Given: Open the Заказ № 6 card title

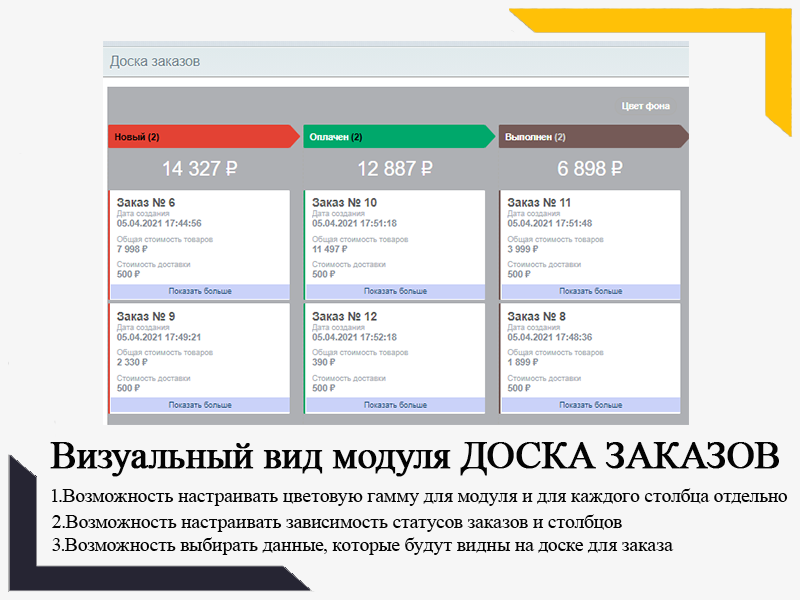Looking at the screenshot, I should coord(146,203).
